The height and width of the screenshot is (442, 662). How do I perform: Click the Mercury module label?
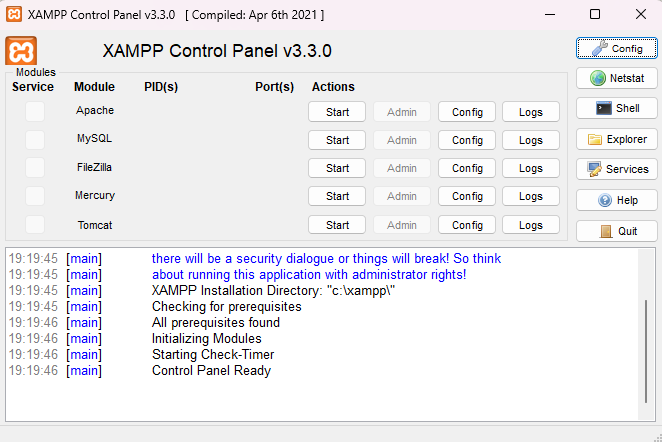pyautogui.click(x=95, y=195)
